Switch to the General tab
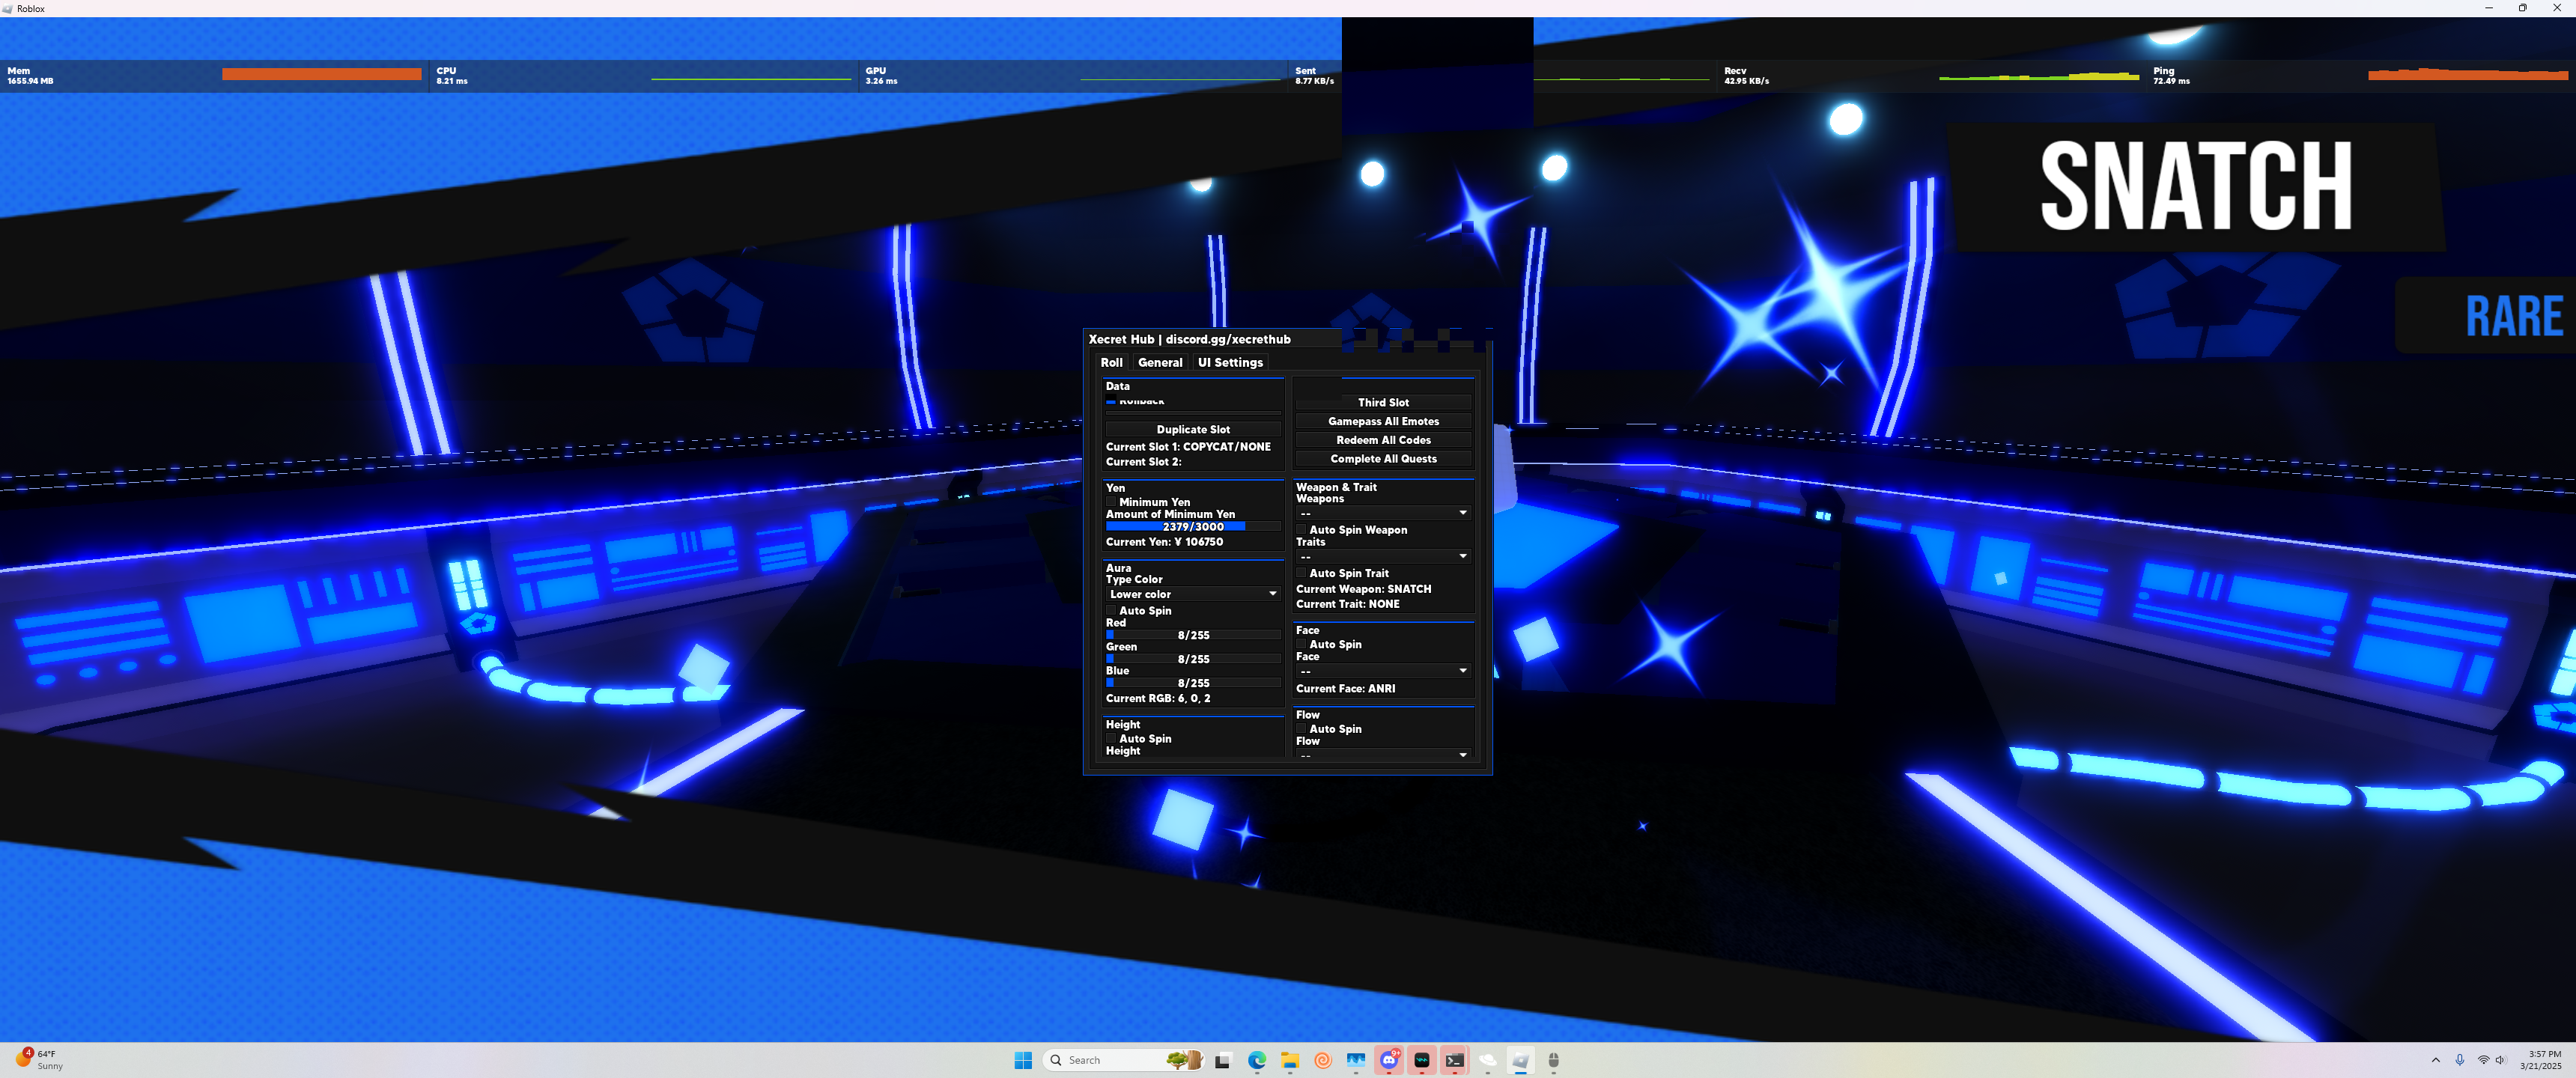2576x1078 pixels. pos(1160,363)
